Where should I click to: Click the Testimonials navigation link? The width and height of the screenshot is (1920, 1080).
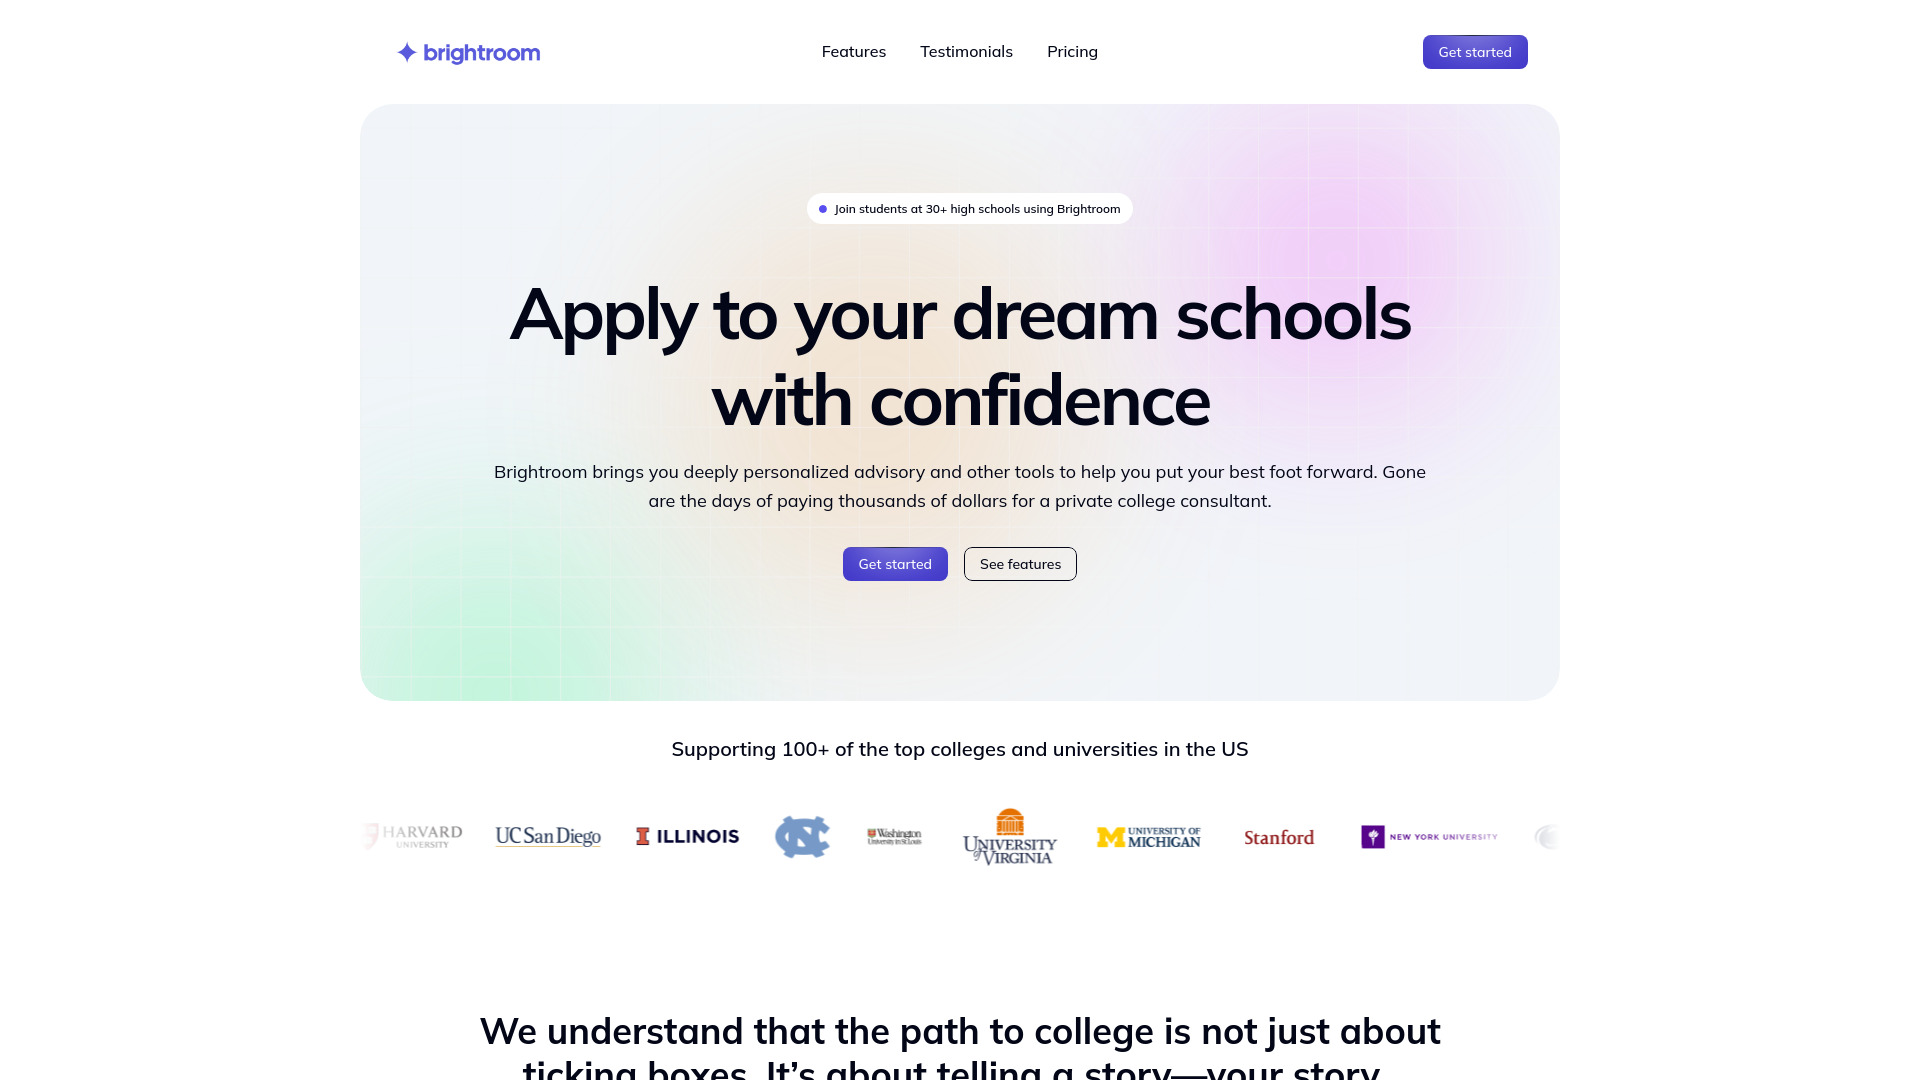[967, 51]
